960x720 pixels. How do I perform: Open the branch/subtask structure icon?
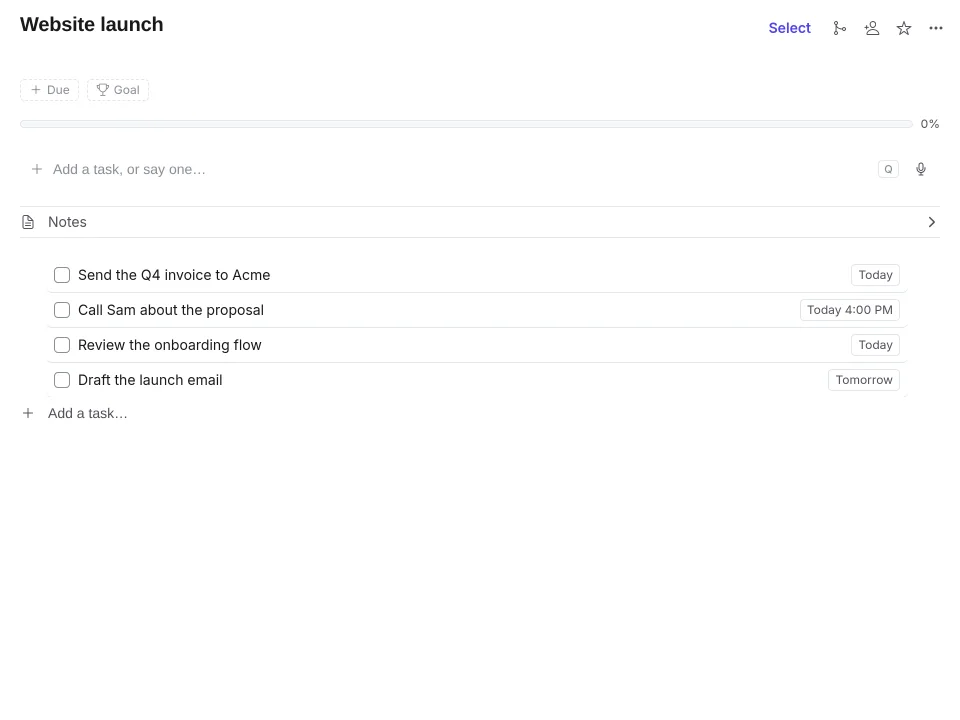tap(839, 28)
